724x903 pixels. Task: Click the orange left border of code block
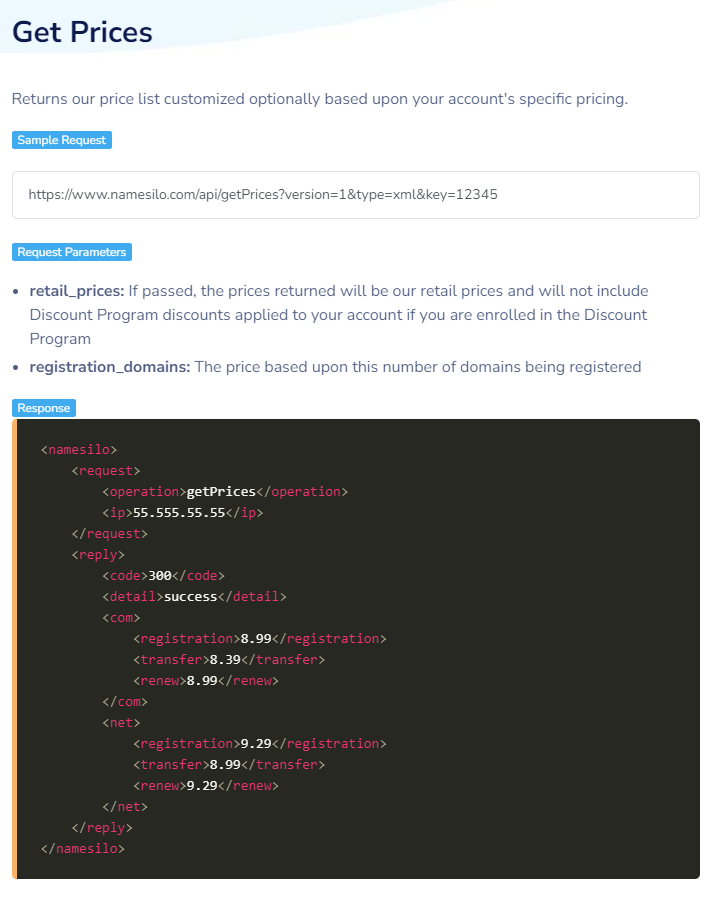pyautogui.click(x=14, y=649)
